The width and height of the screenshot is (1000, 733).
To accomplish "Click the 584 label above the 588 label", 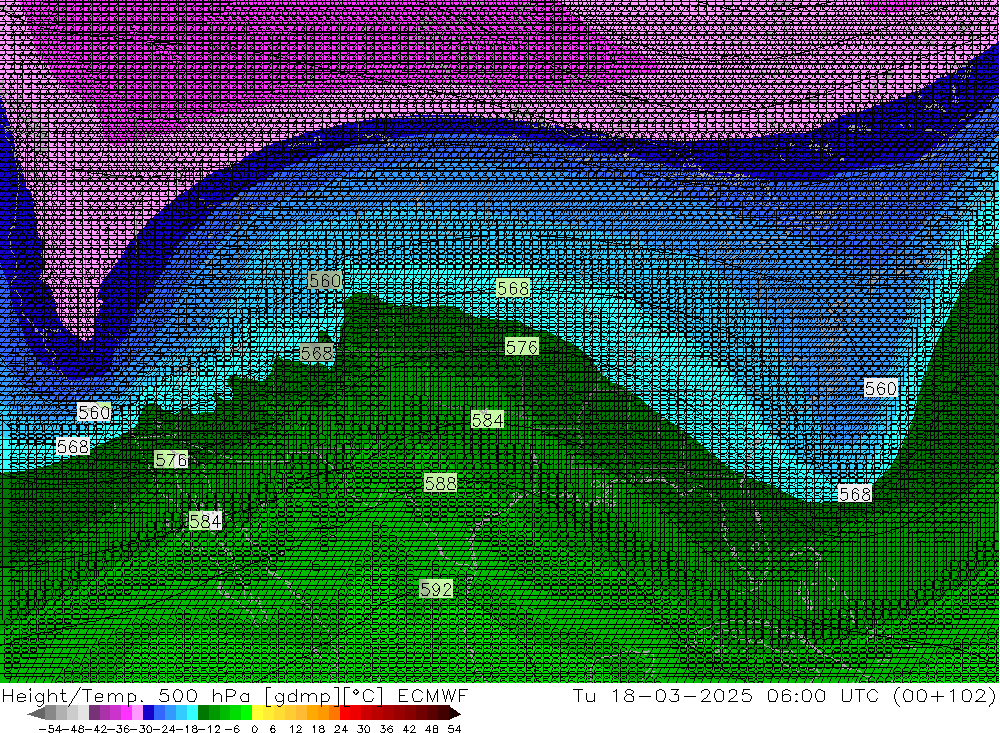I will point(487,419).
